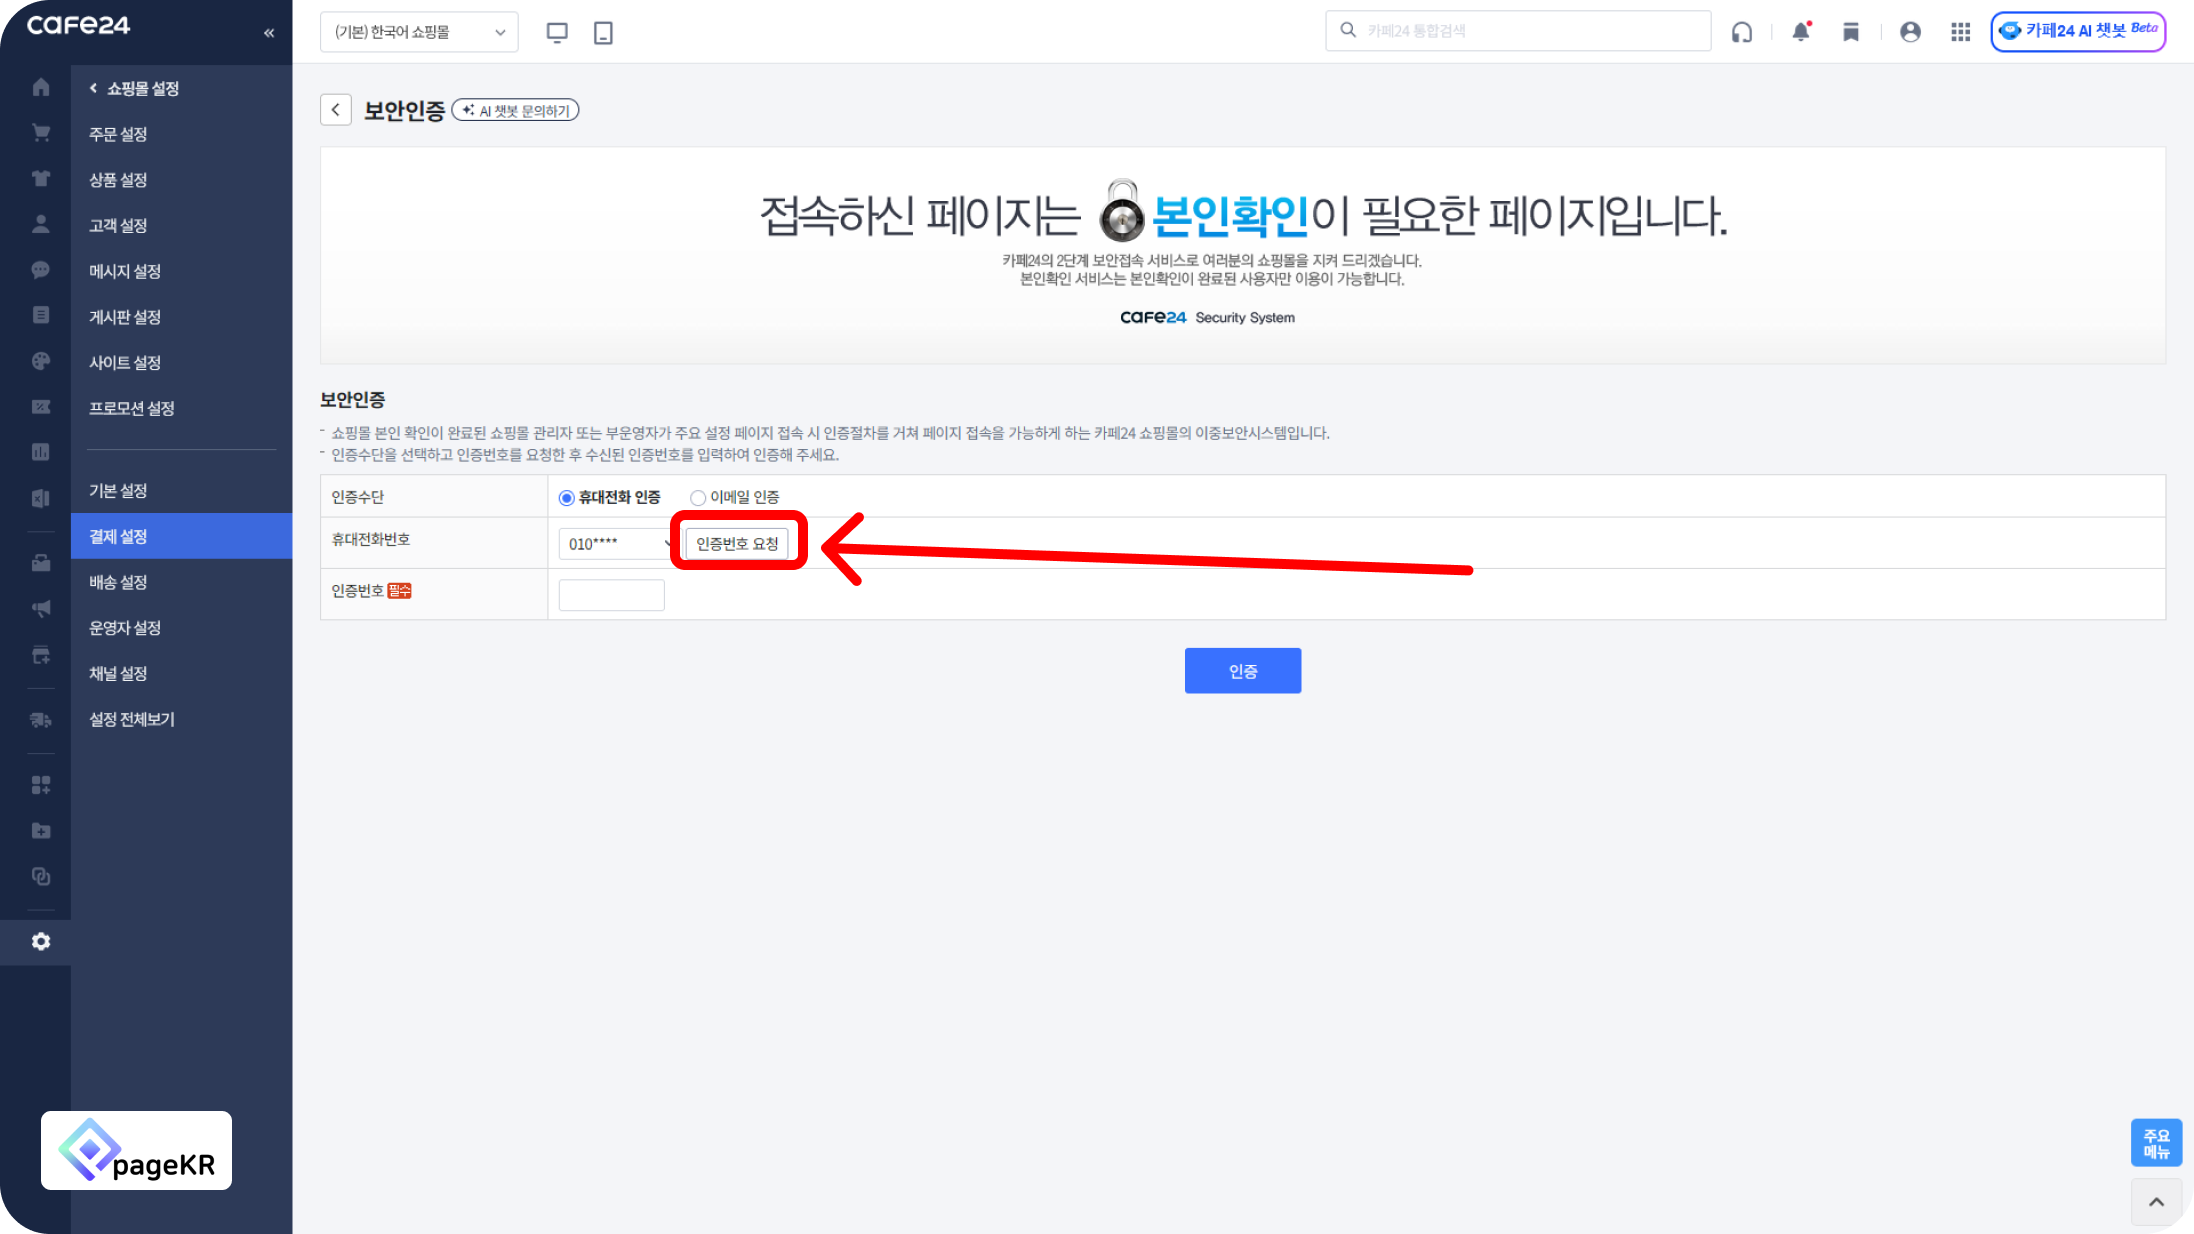Click the bookmark icon in top bar

[1851, 32]
